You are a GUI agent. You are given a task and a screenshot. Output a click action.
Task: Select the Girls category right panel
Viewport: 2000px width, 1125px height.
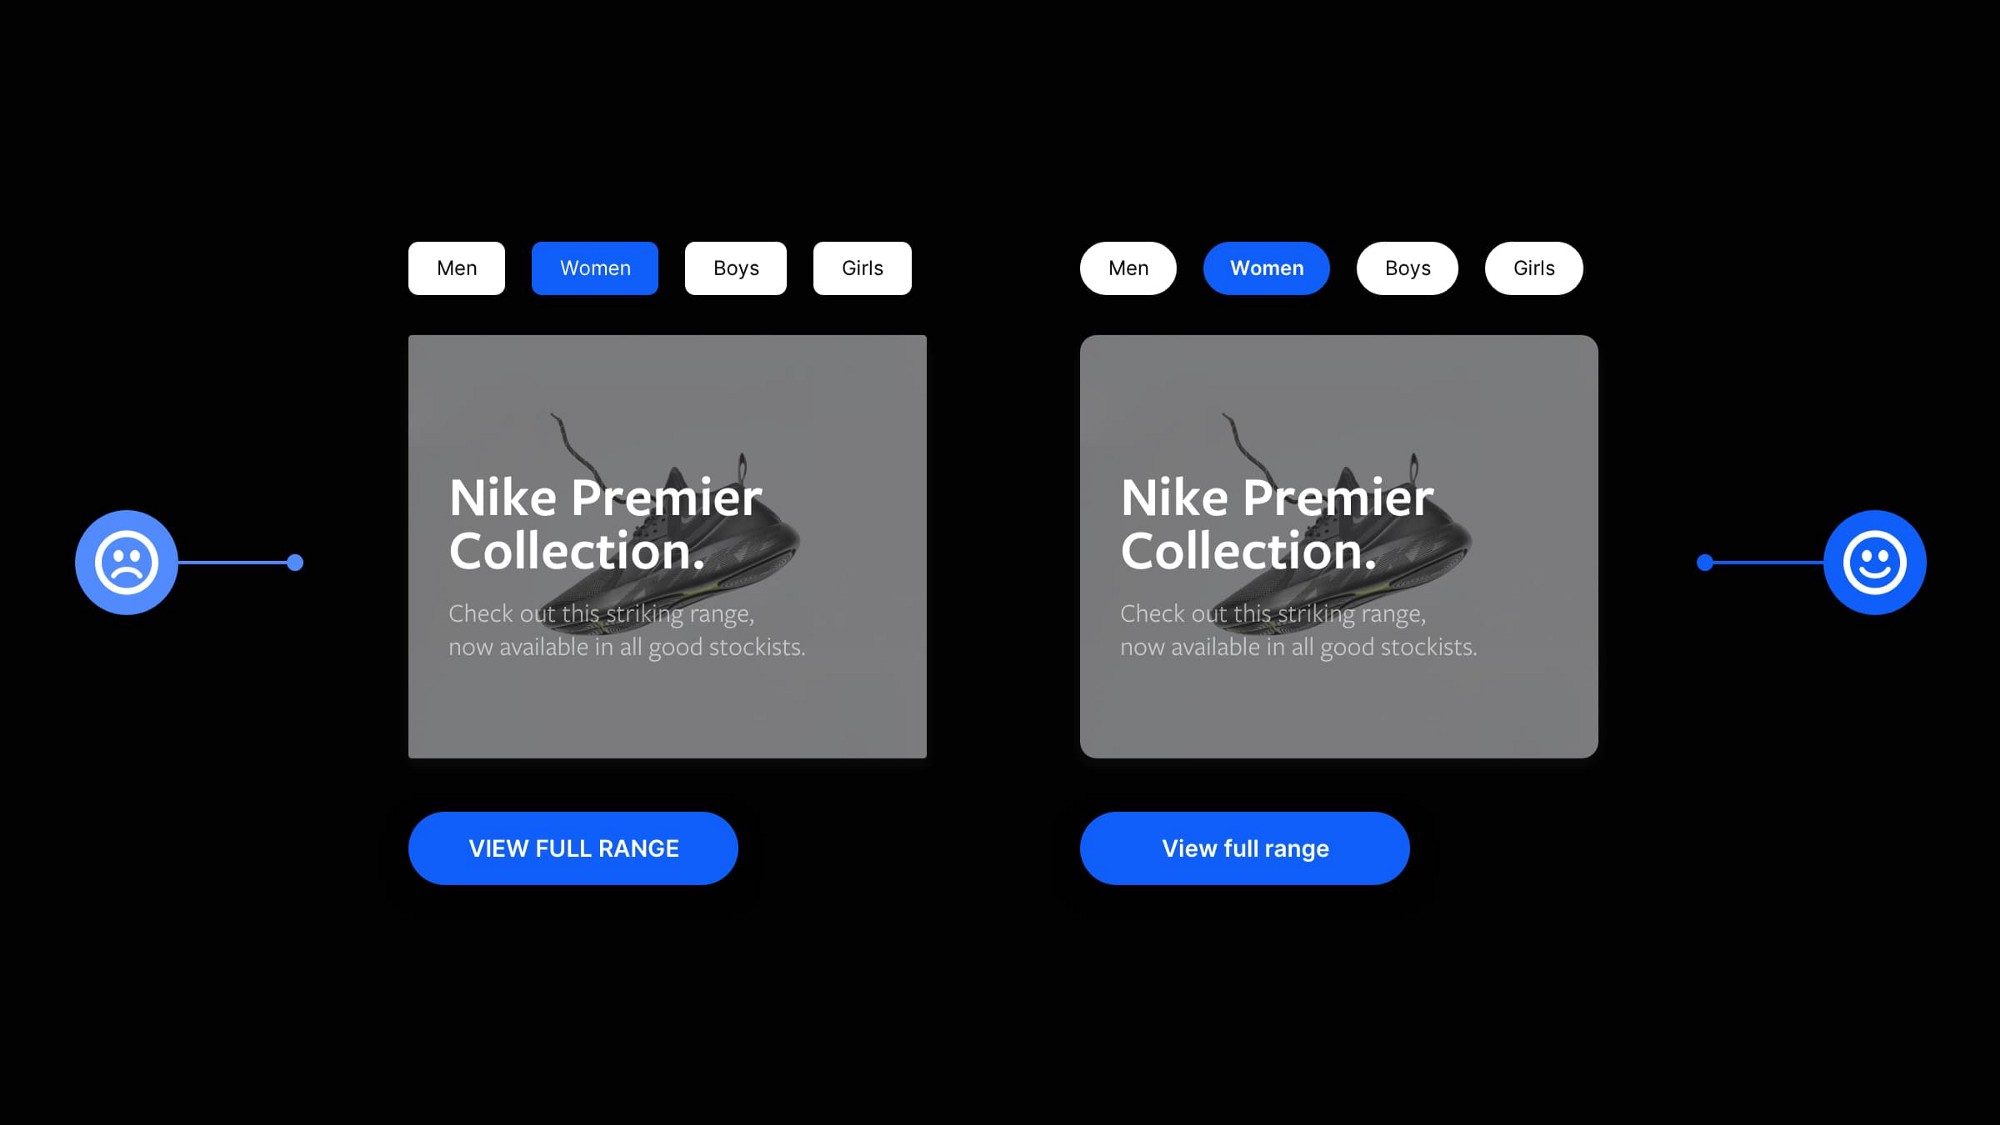[x=1534, y=268]
